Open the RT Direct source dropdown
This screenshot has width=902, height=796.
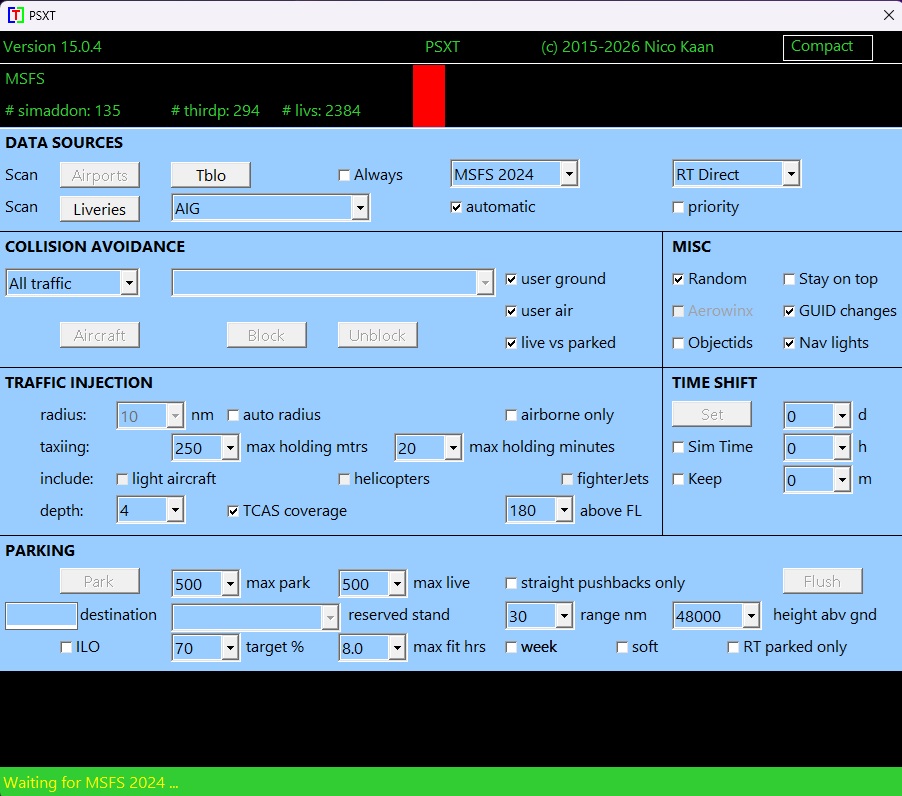(791, 174)
